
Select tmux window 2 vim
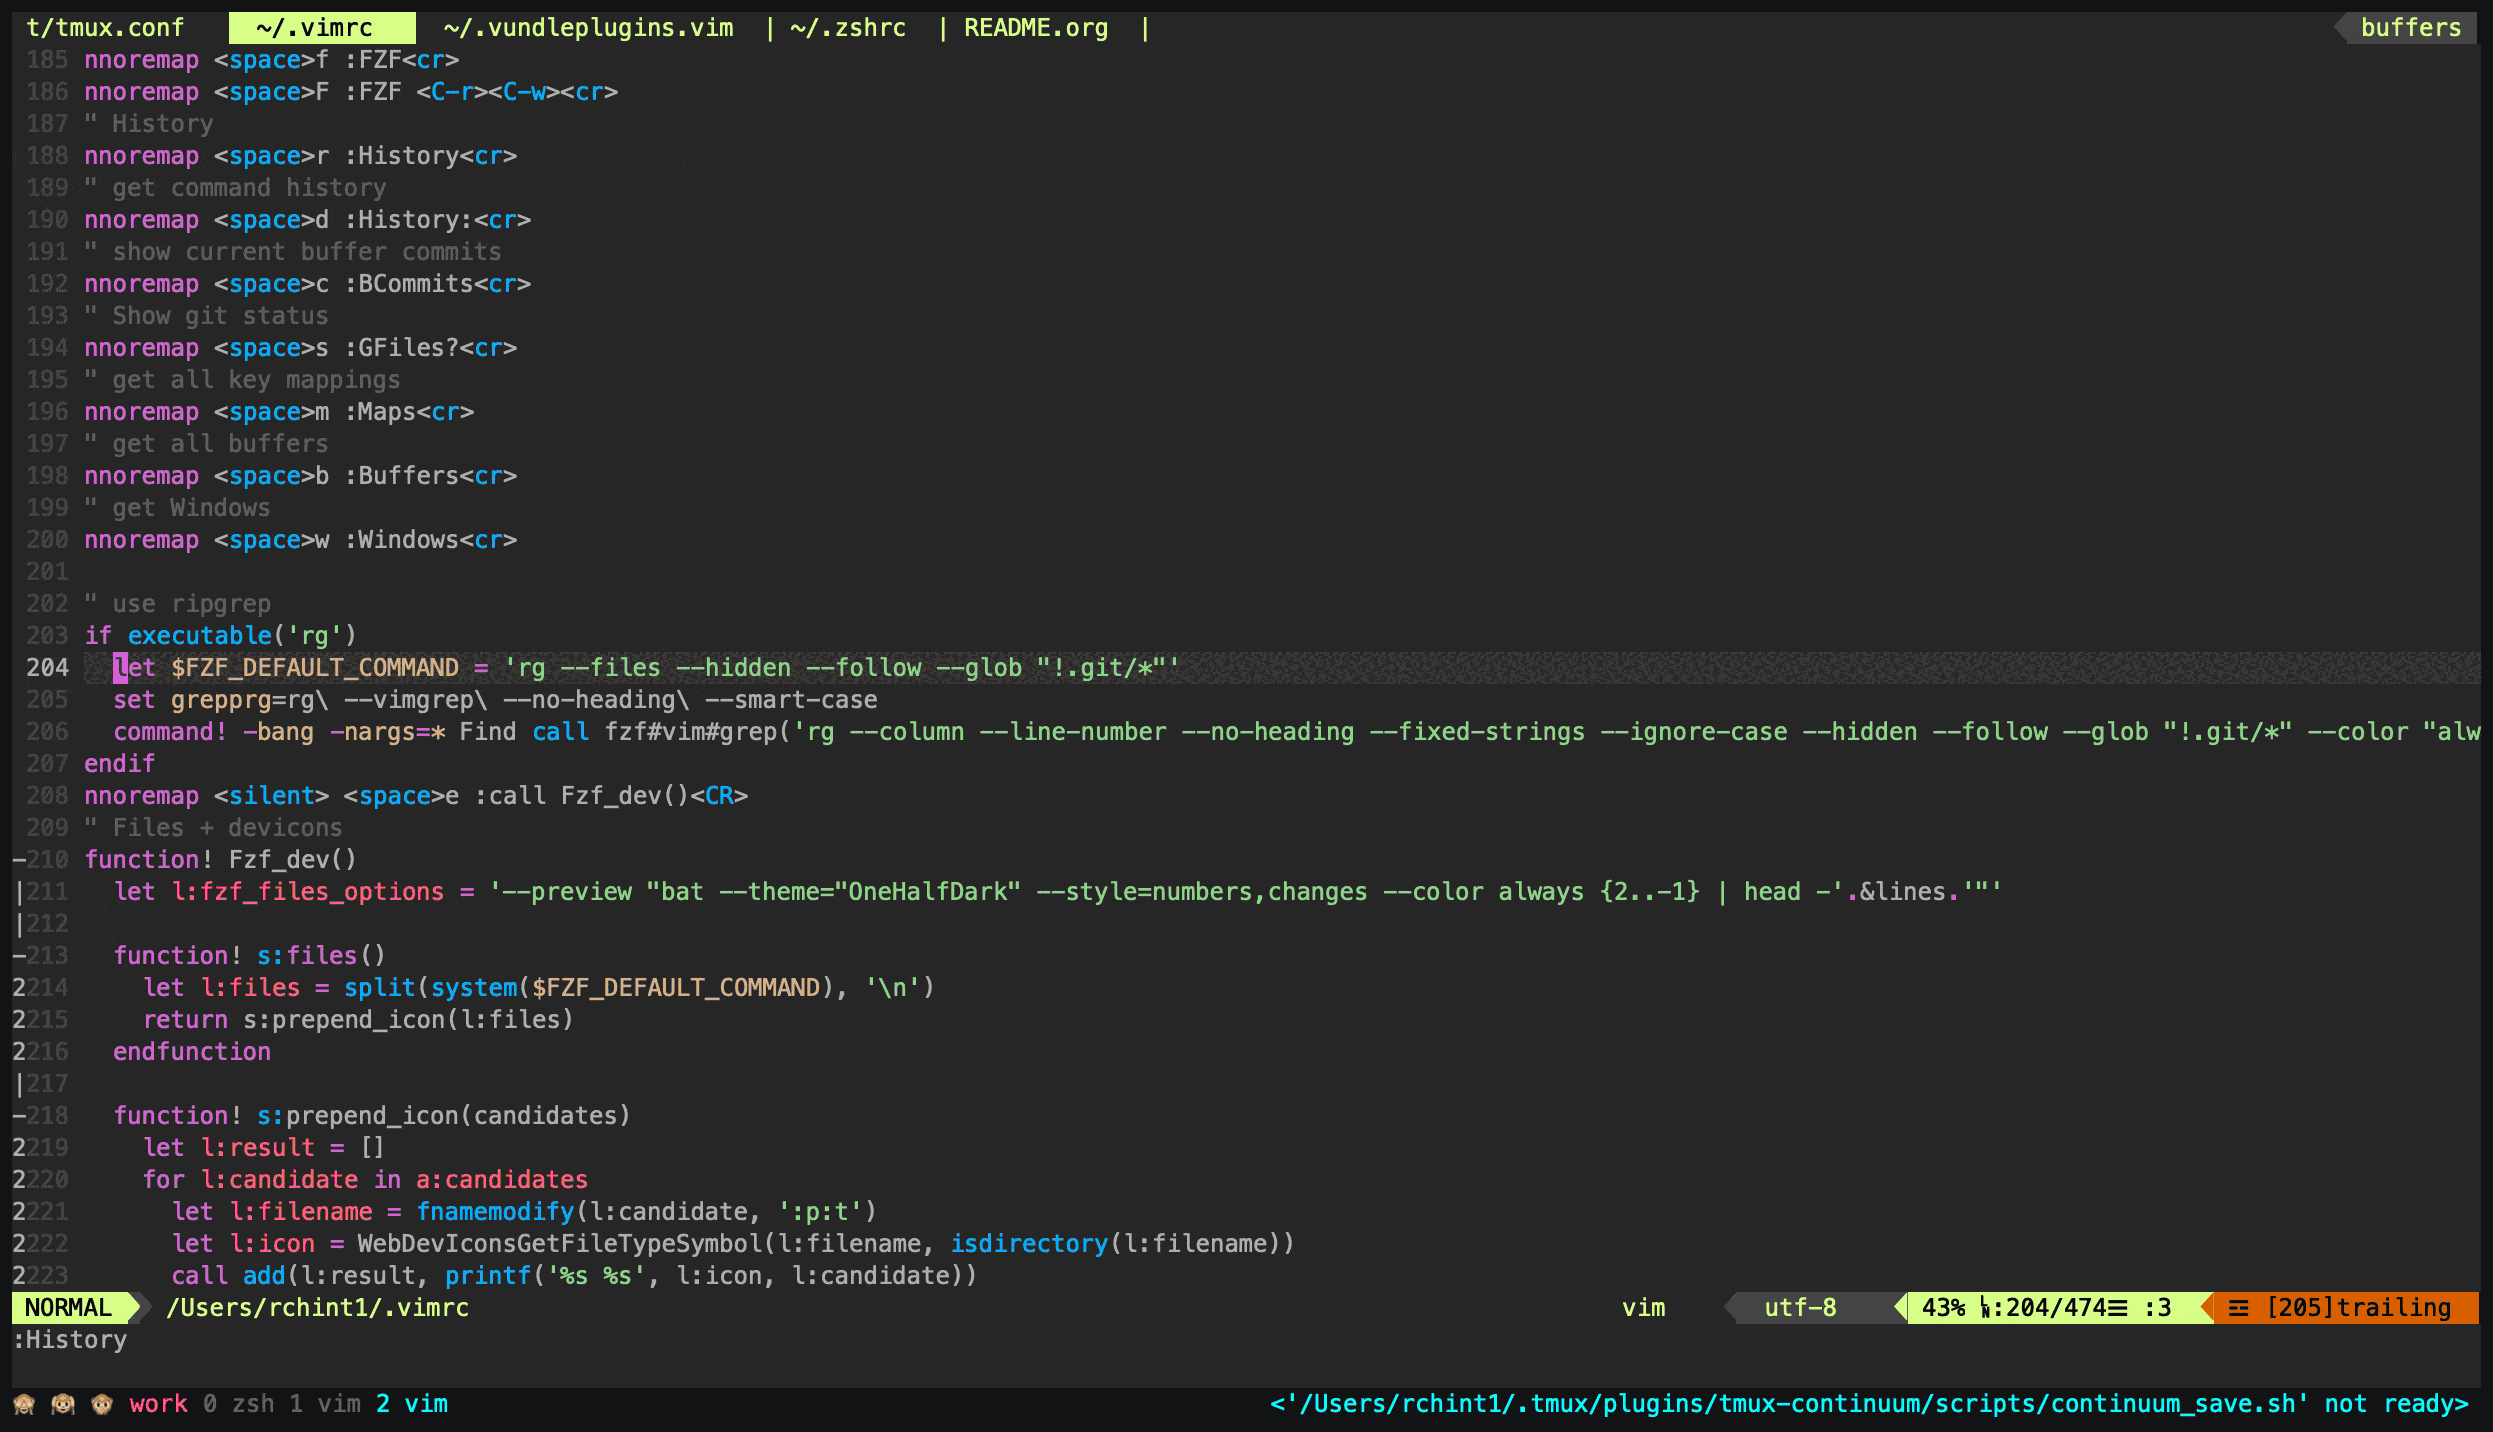412,1404
